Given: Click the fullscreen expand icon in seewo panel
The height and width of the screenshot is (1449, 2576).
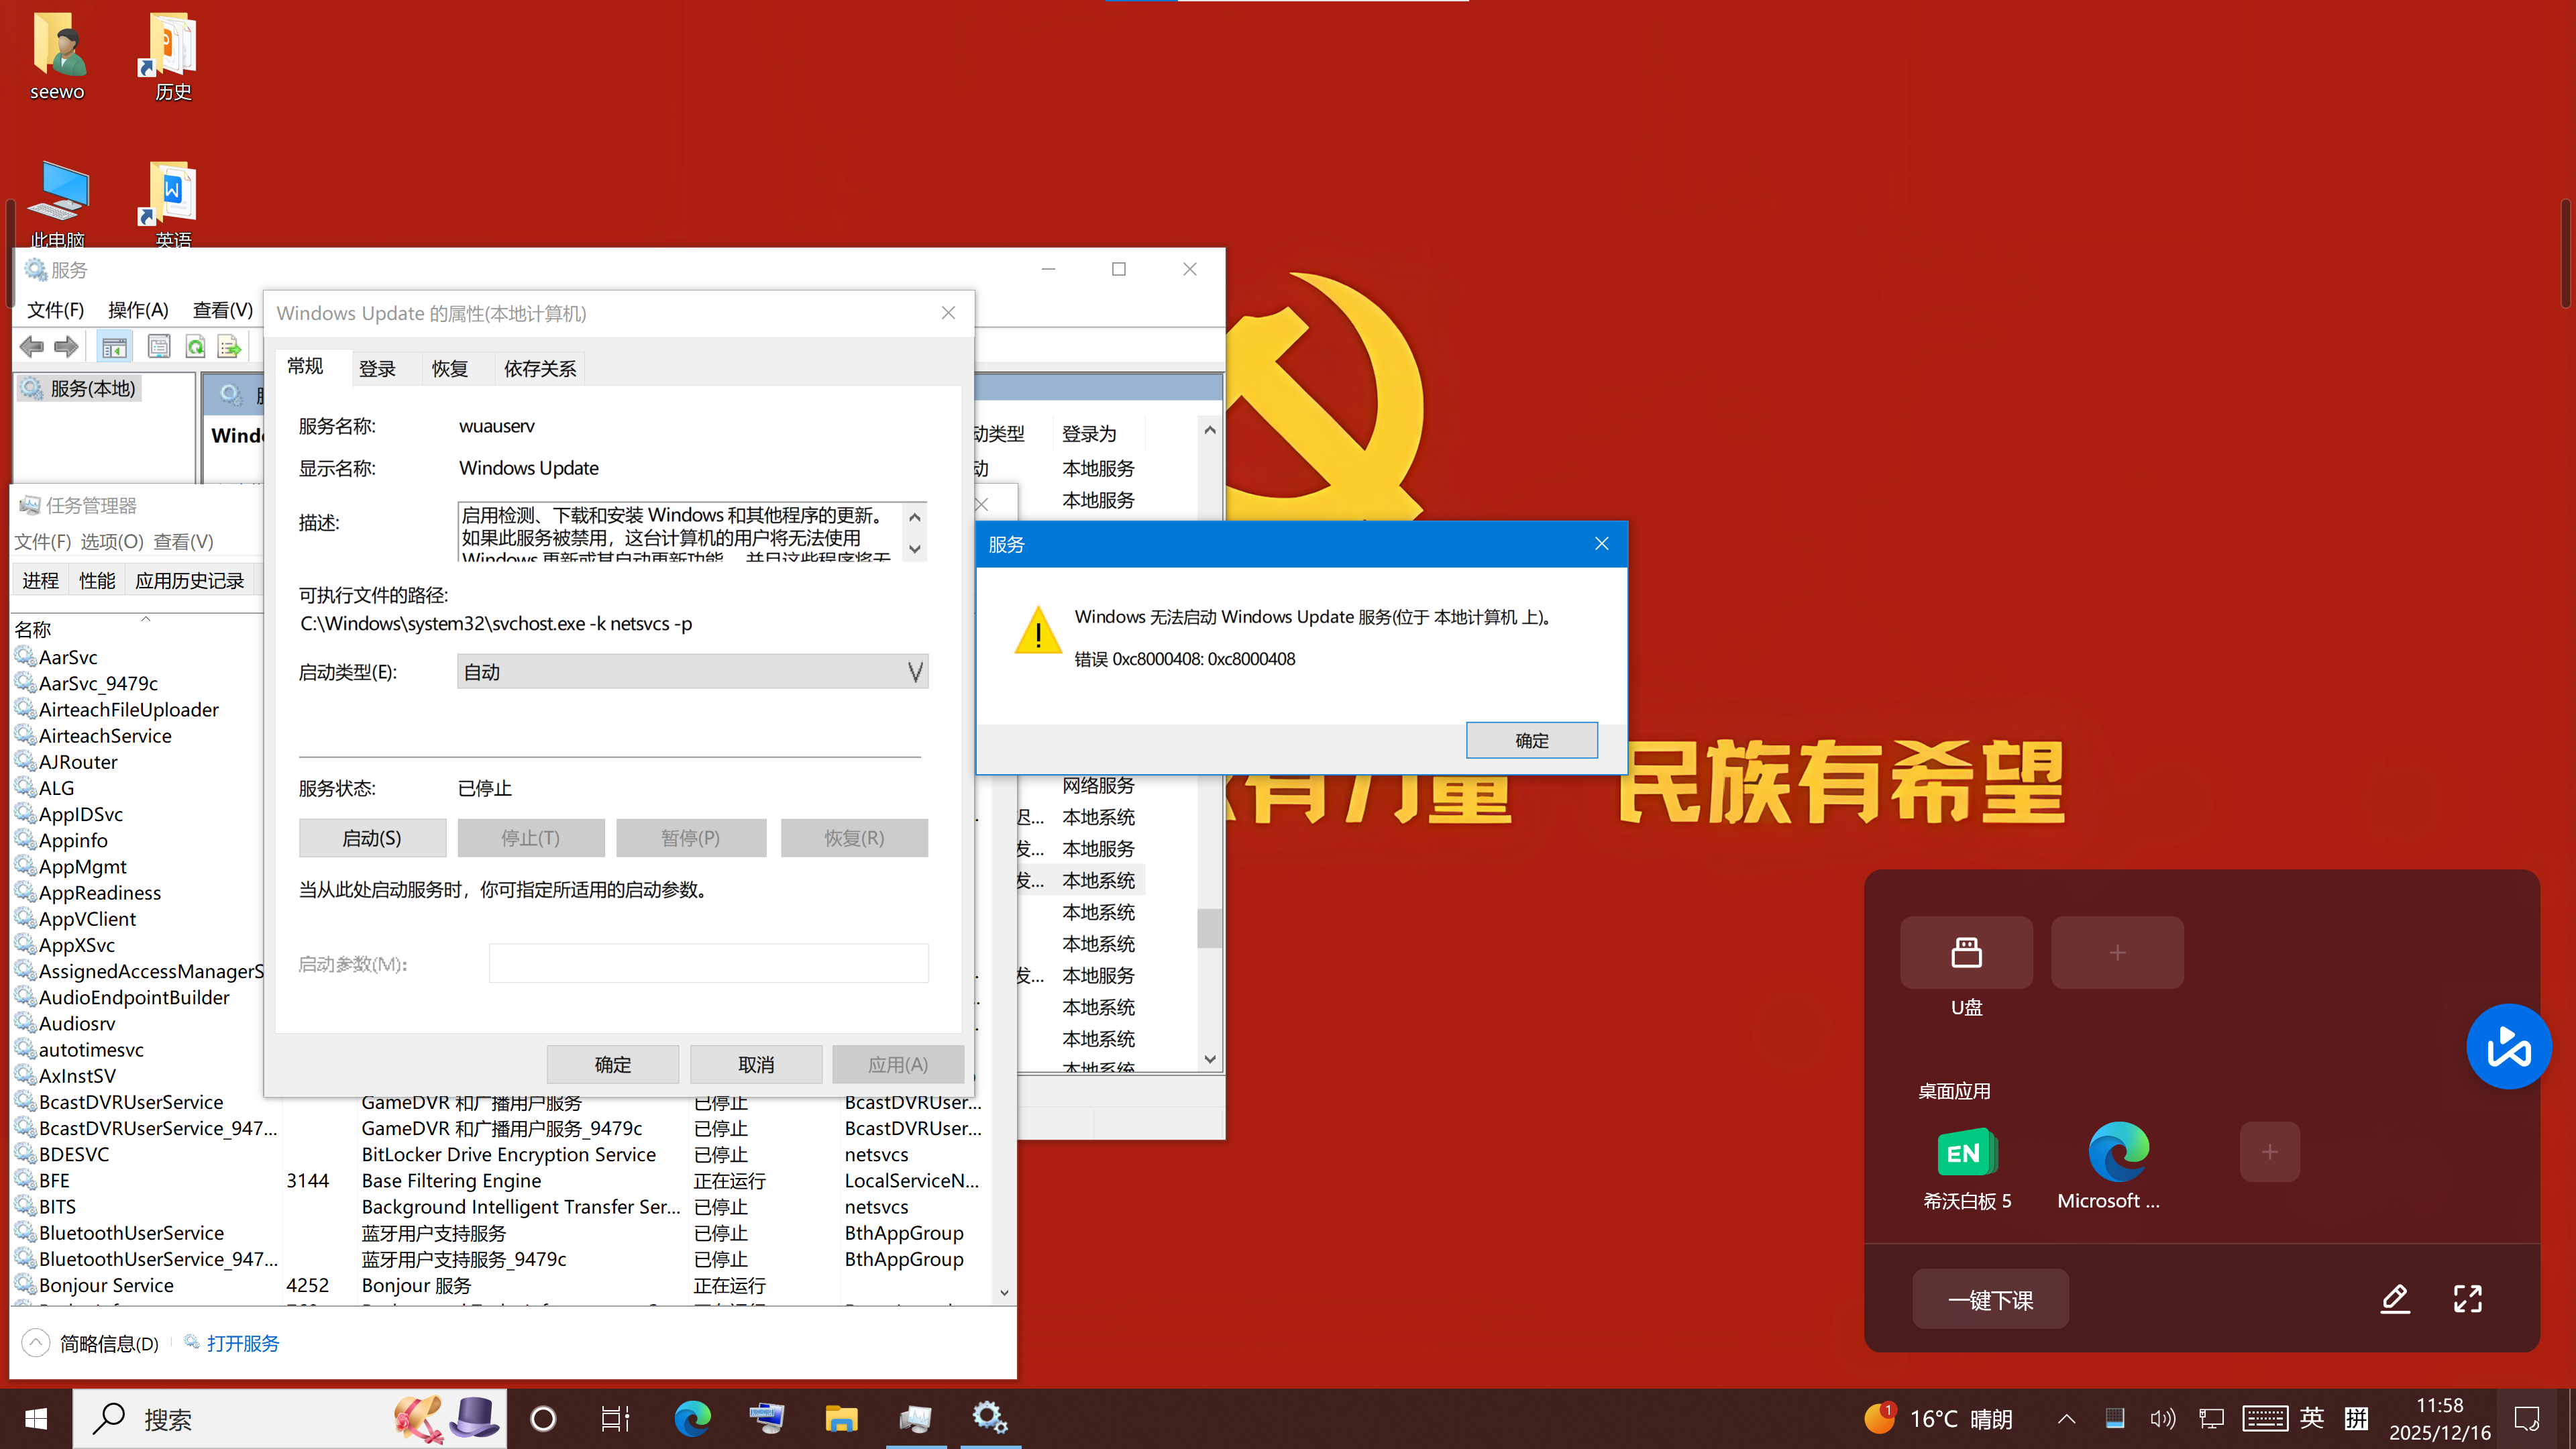Looking at the screenshot, I should tap(2467, 1299).
